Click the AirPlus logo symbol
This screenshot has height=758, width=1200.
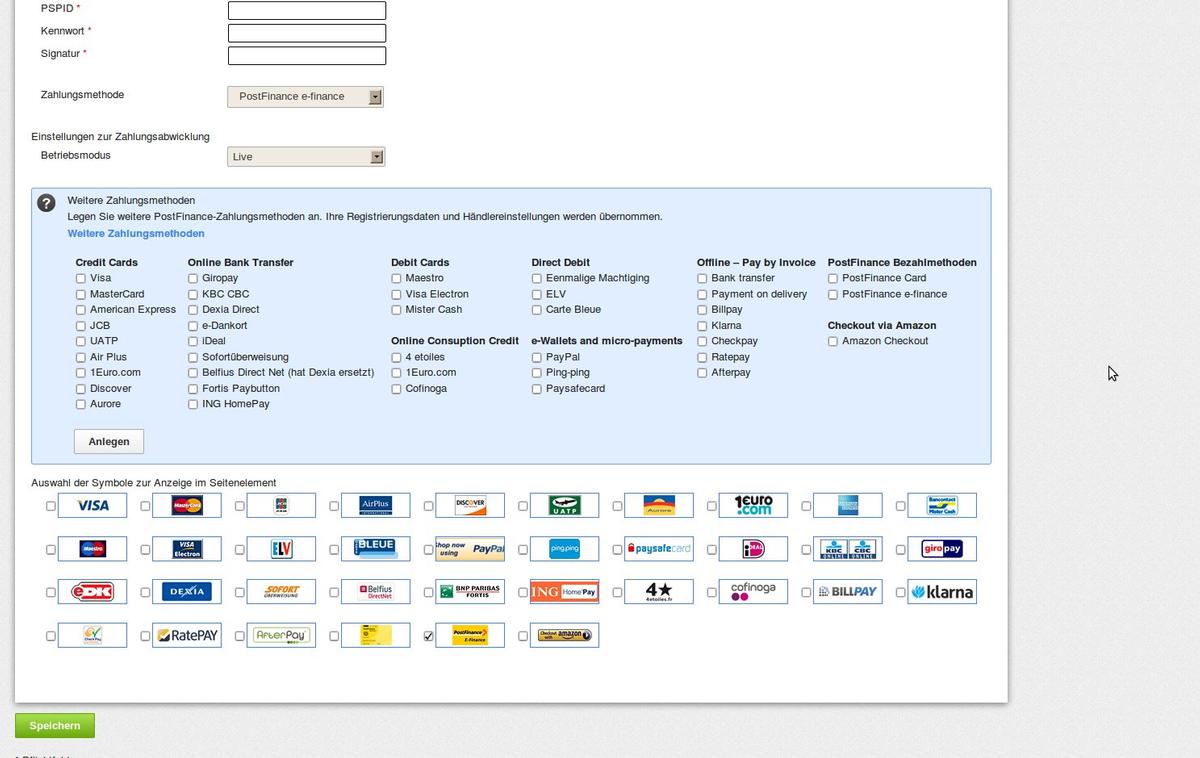tap(375, 505)
